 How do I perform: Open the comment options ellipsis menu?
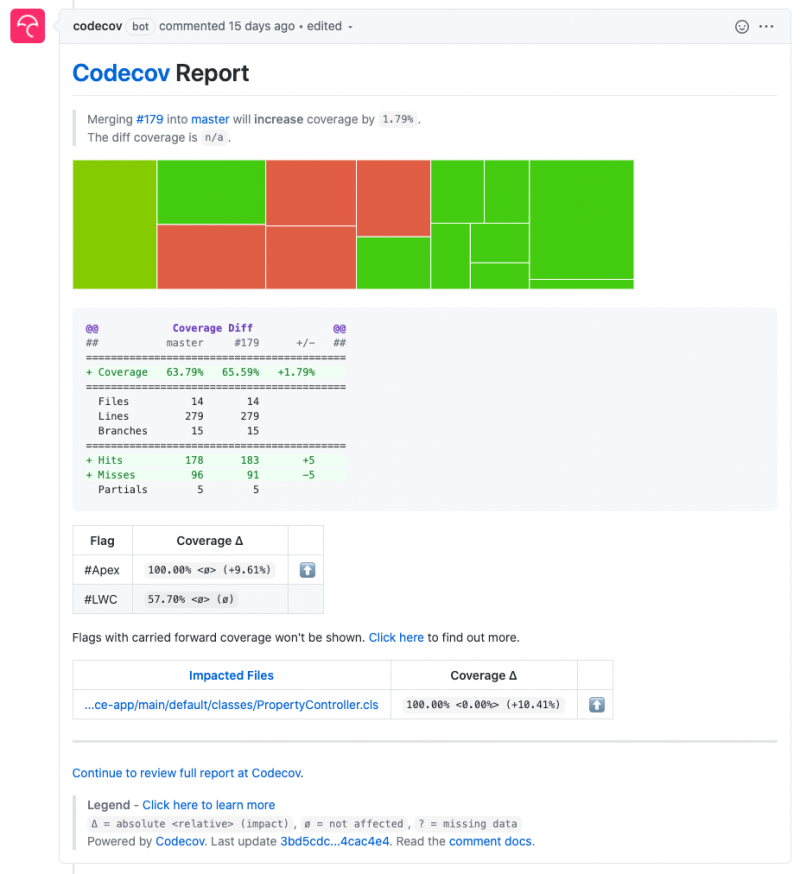(x=766, y=27)
